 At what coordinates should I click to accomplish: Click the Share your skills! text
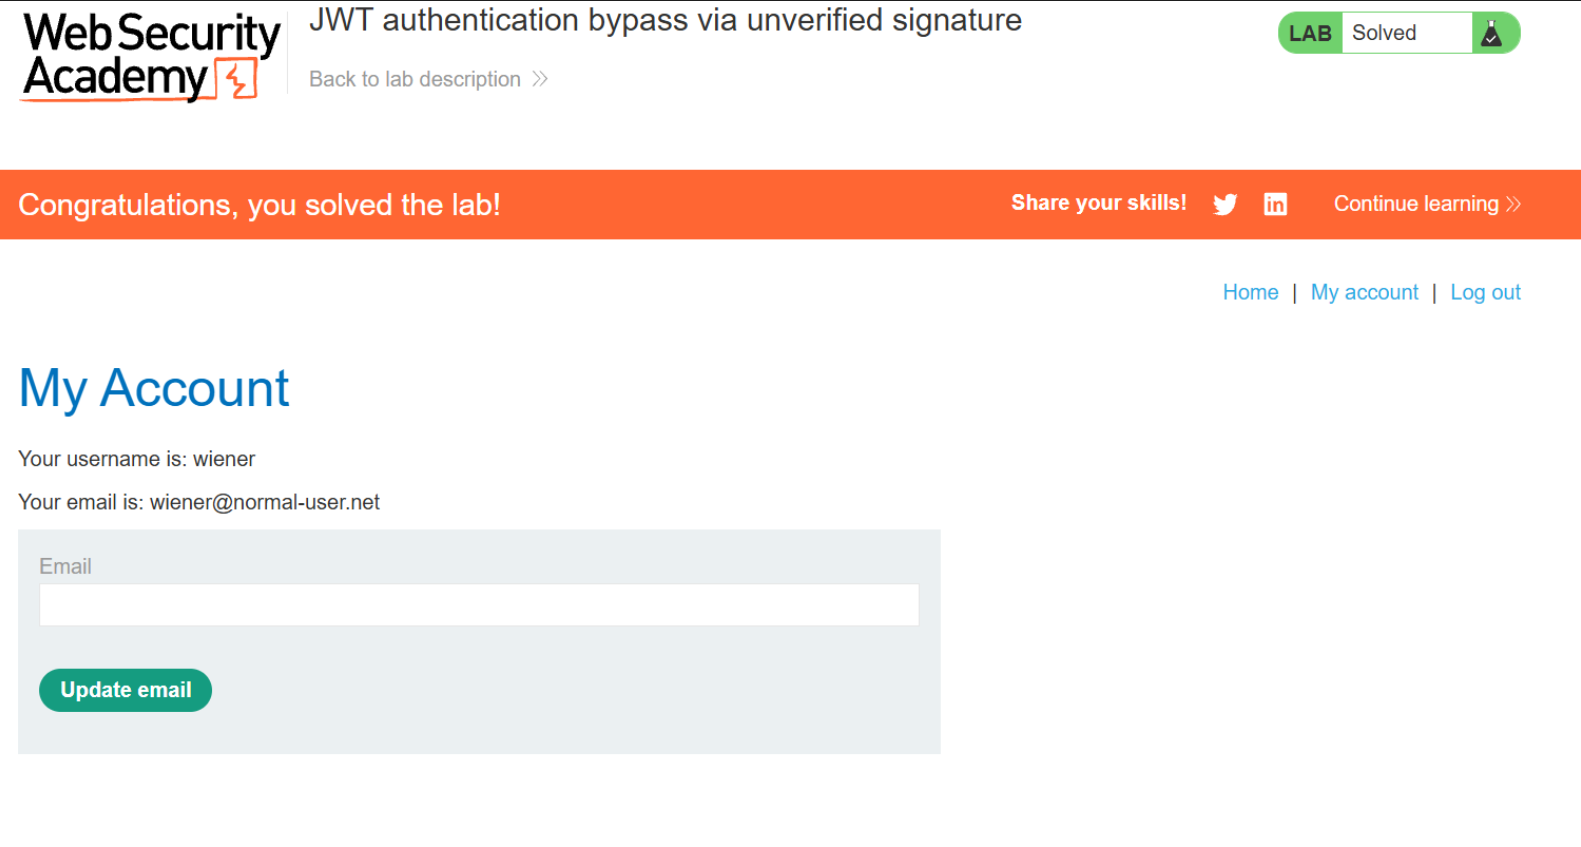pos(1098,203)
